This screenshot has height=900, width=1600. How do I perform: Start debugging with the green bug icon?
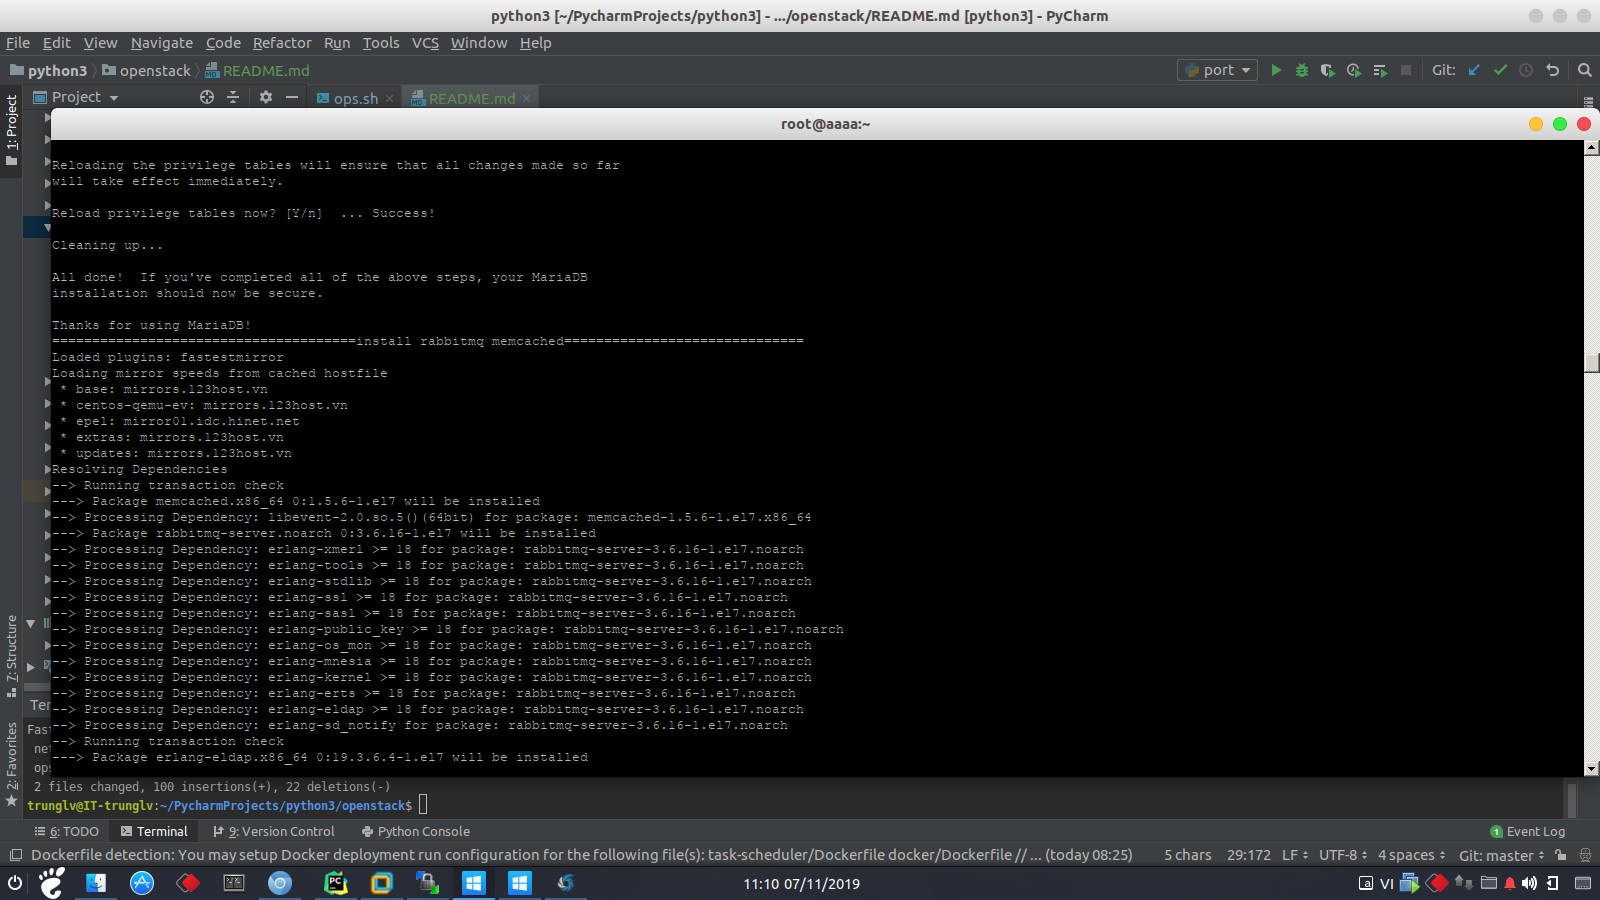click(1302, 70)
